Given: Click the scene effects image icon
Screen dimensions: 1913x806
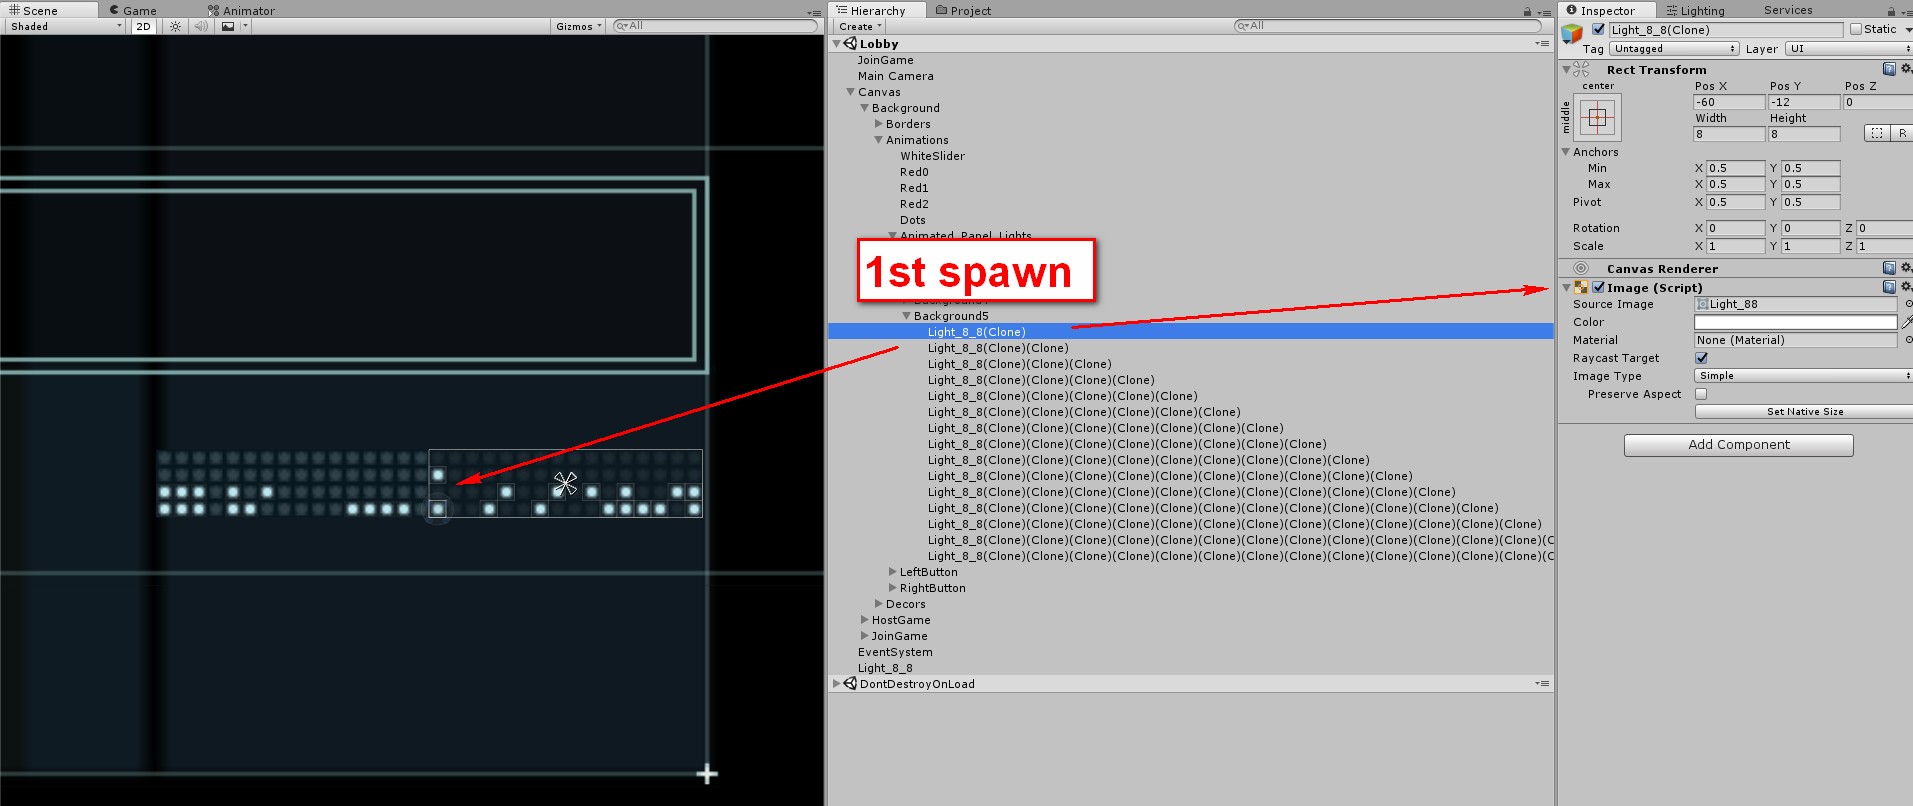Looking at the screenshot, I should pyautogui.click(x=229, y=27).
